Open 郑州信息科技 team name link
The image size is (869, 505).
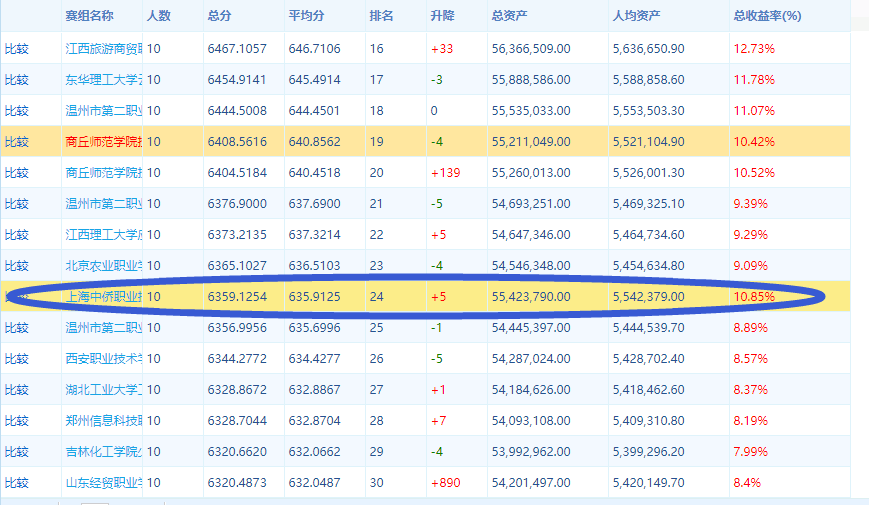103,420
